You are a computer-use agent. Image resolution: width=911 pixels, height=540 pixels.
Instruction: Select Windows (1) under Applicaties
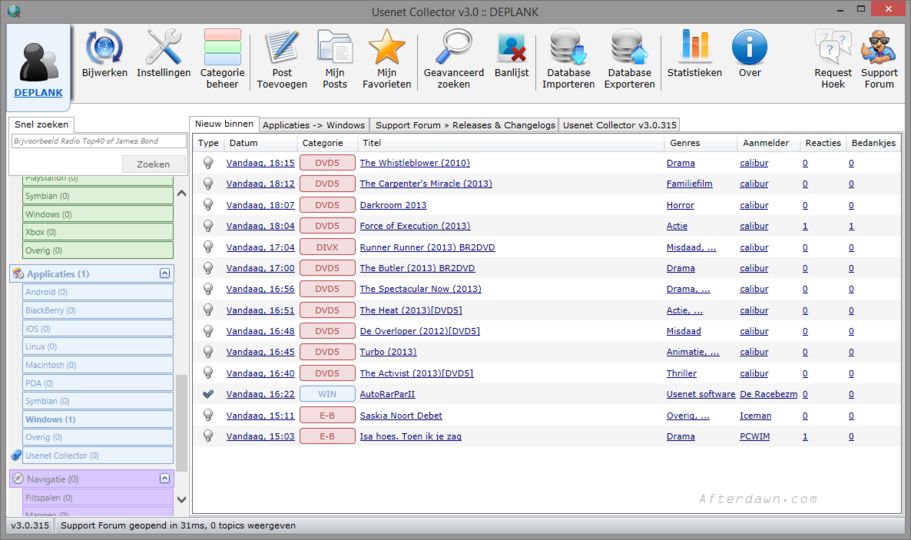click(x=98, y=419)
